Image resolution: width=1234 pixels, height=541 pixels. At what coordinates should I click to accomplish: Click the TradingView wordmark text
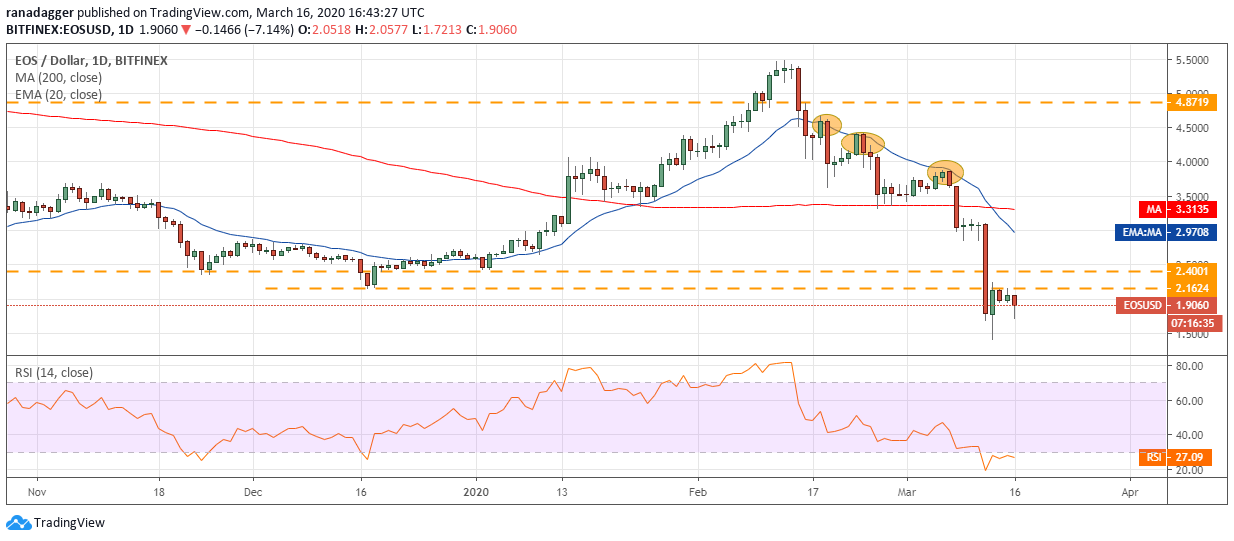tap(69, 523)
